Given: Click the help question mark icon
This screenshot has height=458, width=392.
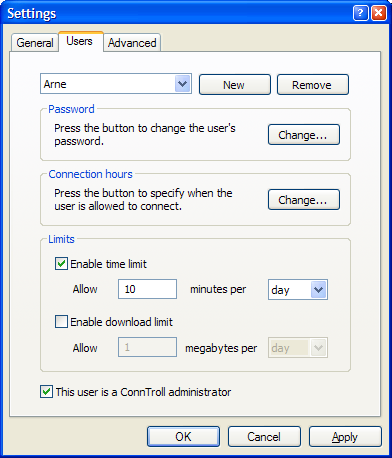Looking at the screenshot, I should click(360, 13).
